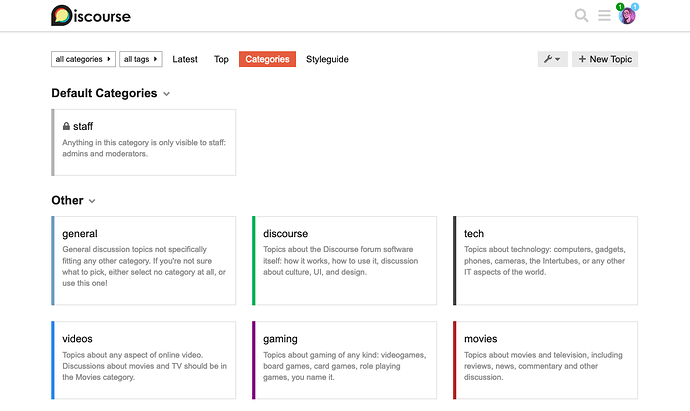The image size is (690, 411).
Task: Open the Styleguide tab
Action: (x=327, y=59)
